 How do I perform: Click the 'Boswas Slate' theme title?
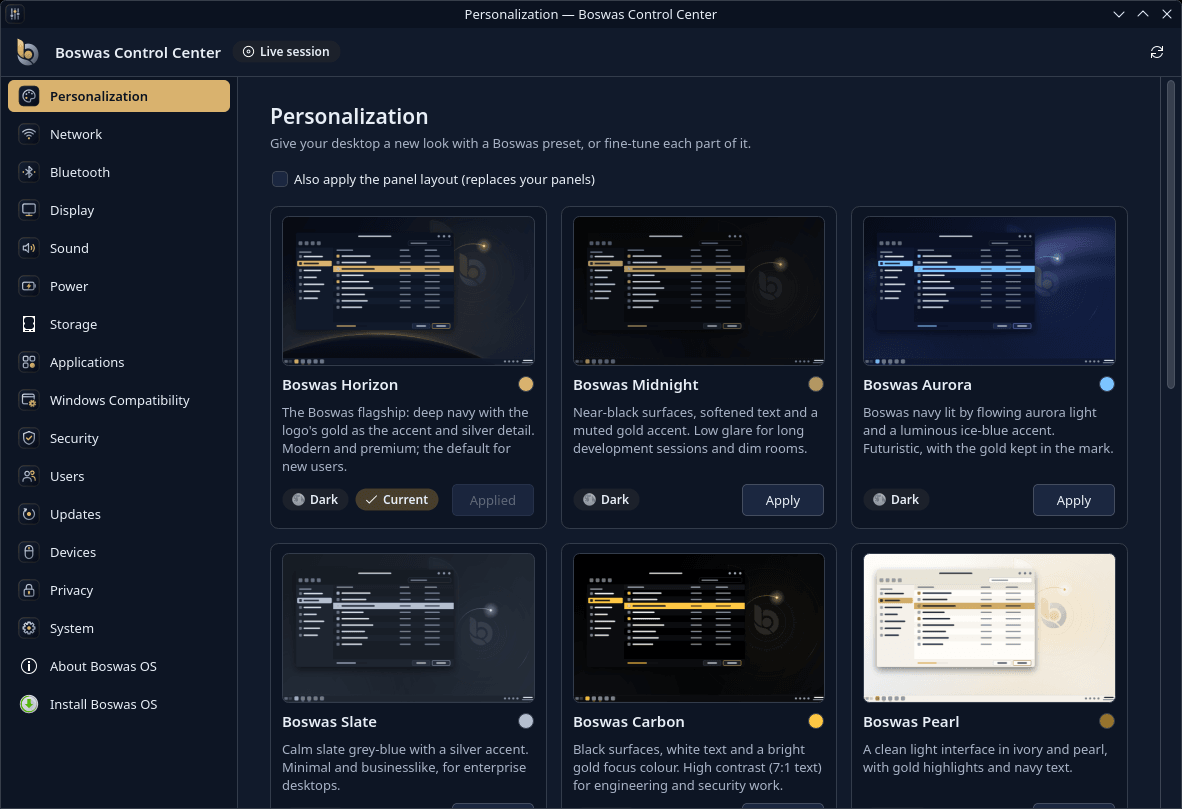point(329,722)
